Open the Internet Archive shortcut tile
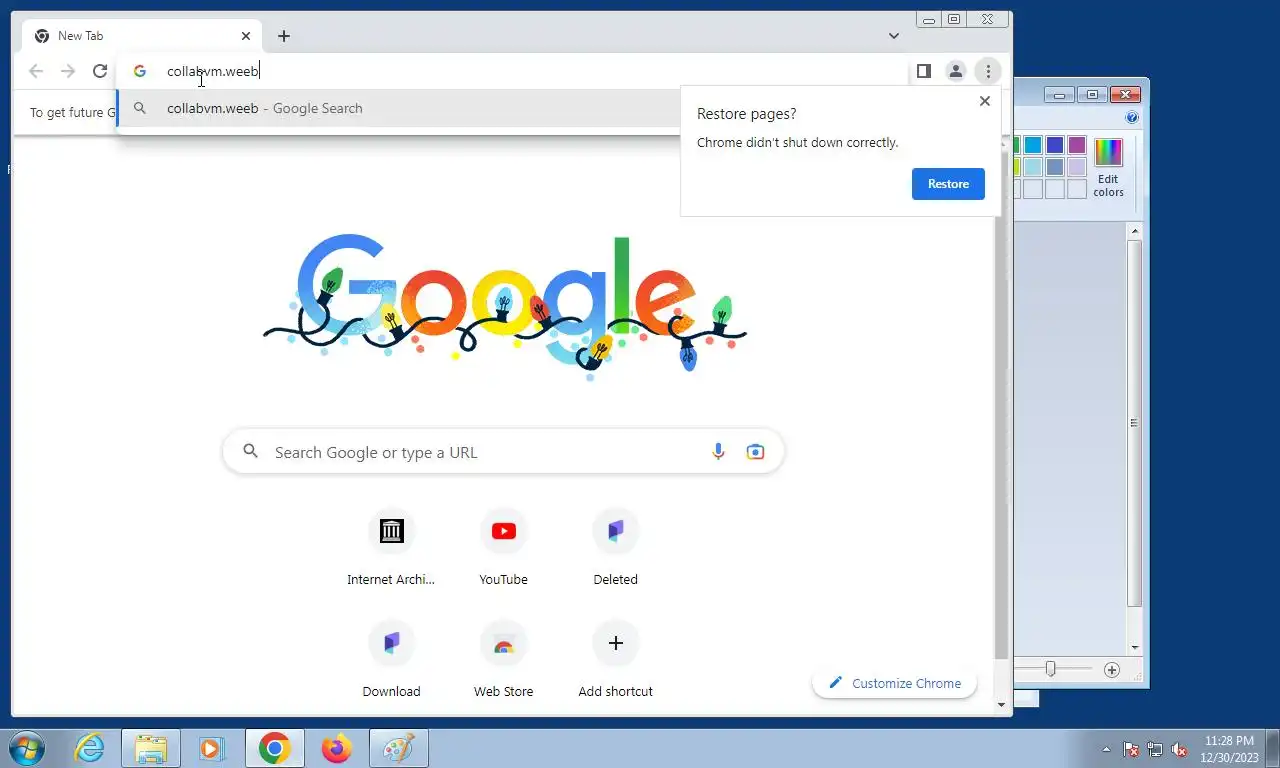Image resolution: width=1280 pixels, height=768 pixels. click(391, 547)
